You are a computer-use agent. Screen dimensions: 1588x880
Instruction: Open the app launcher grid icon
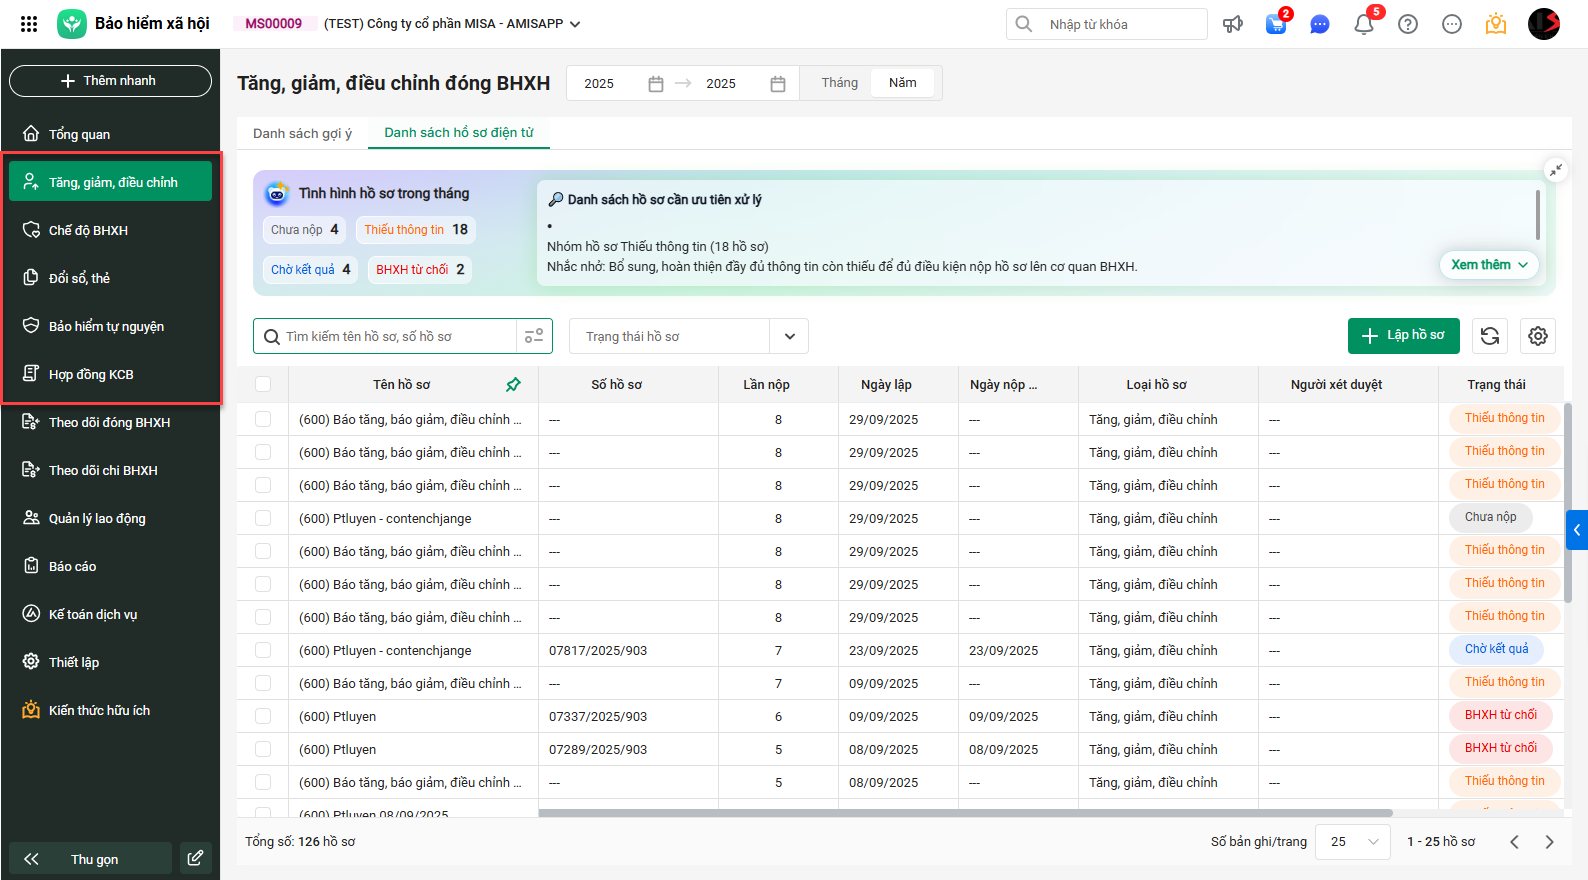coord(29,24)
